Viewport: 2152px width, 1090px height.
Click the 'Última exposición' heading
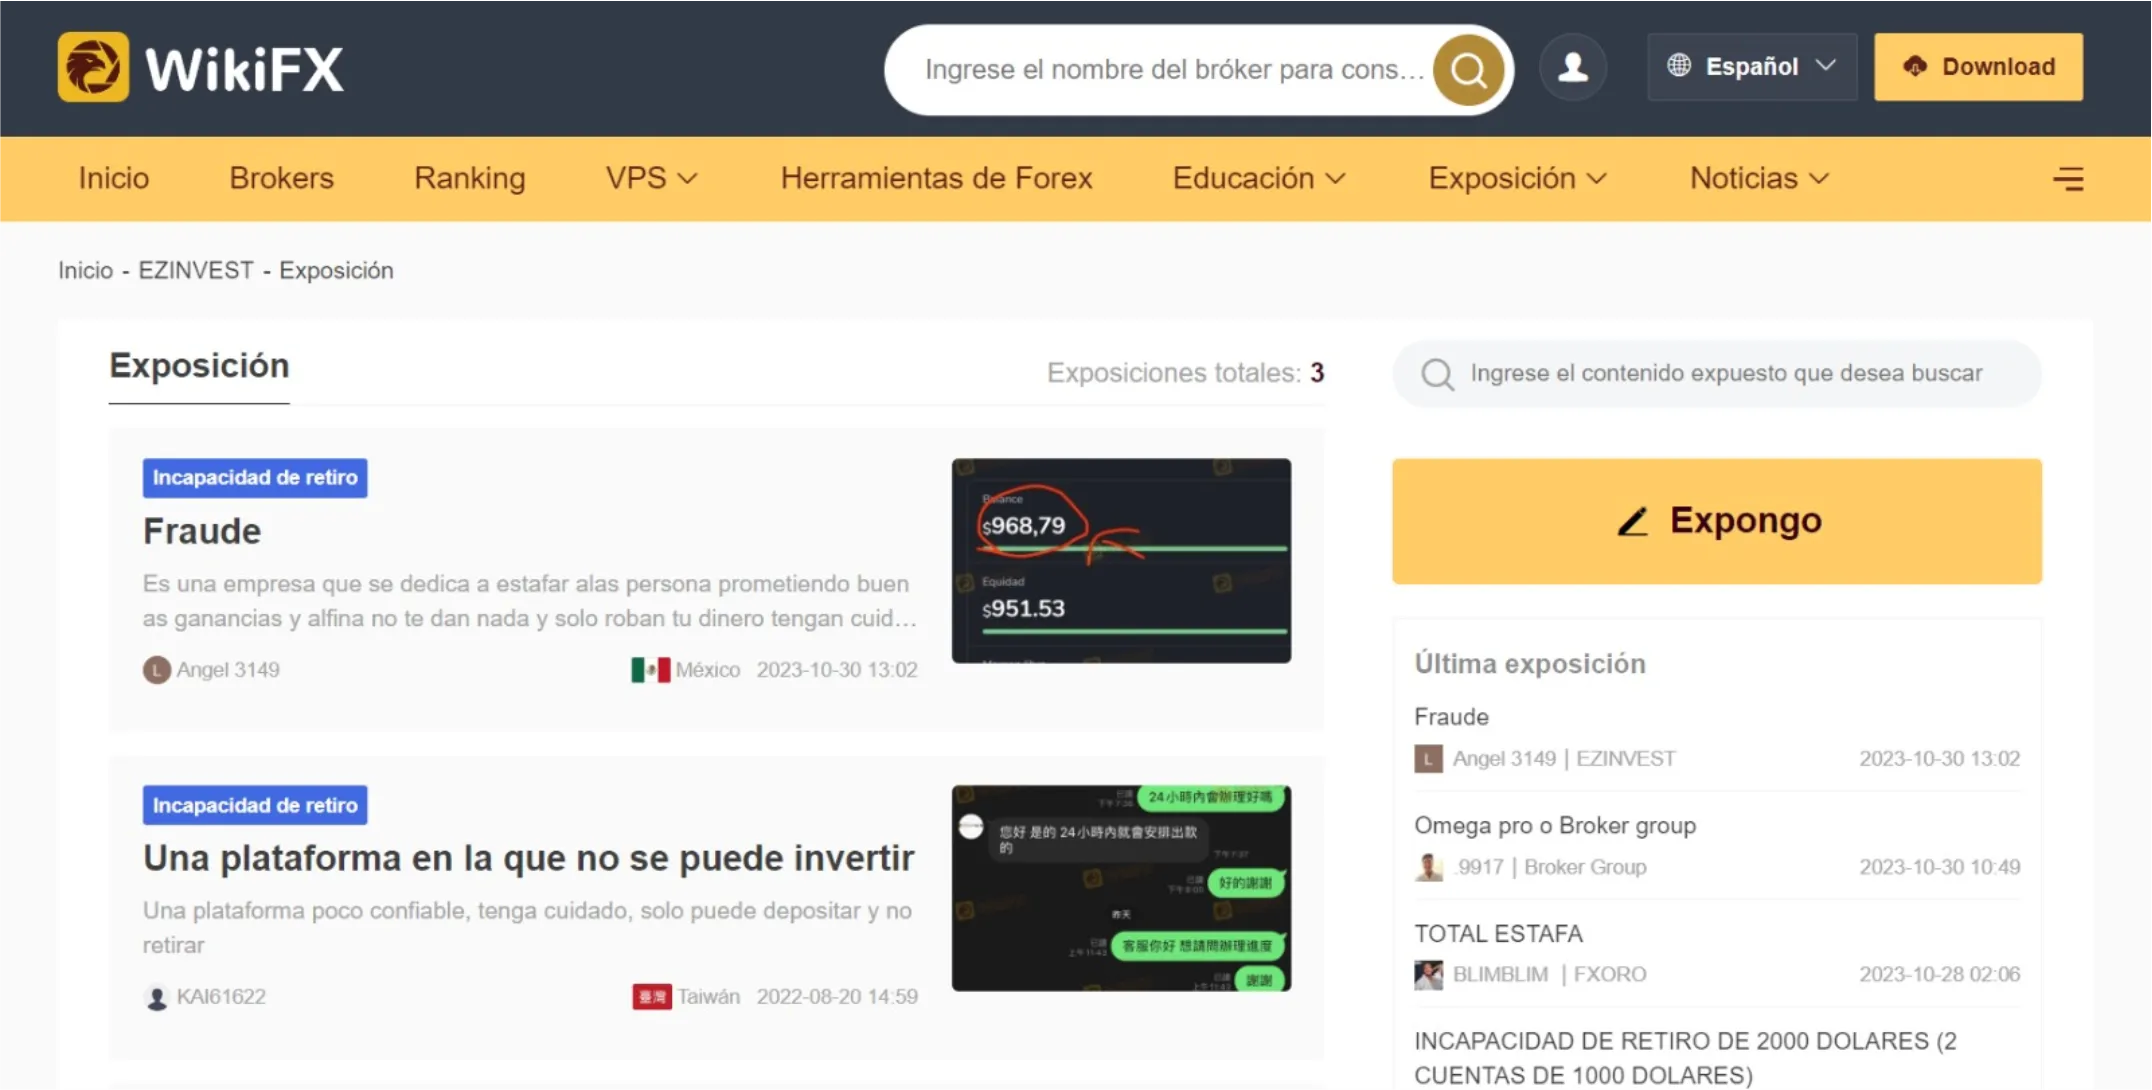coord(1530,664)
